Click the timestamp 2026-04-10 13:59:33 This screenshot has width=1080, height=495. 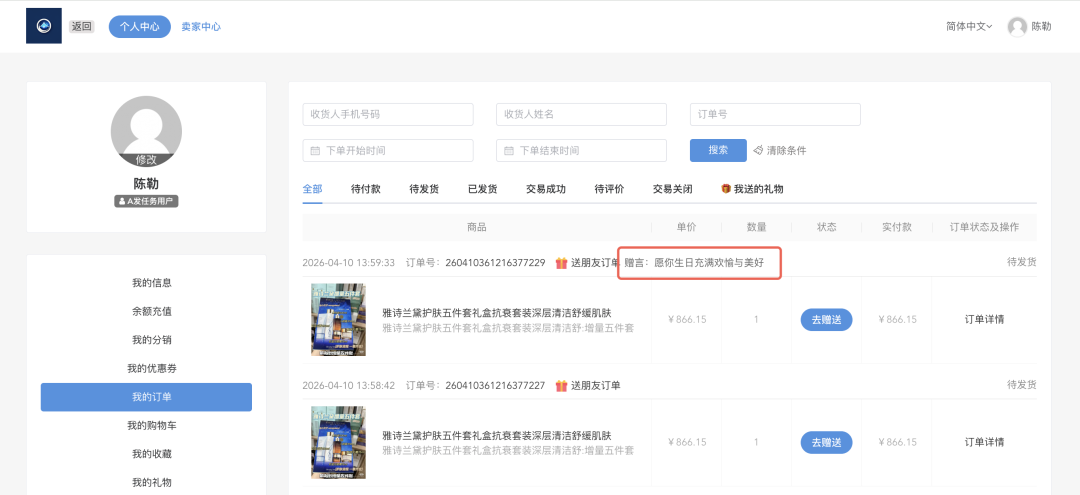click(349, 262)
